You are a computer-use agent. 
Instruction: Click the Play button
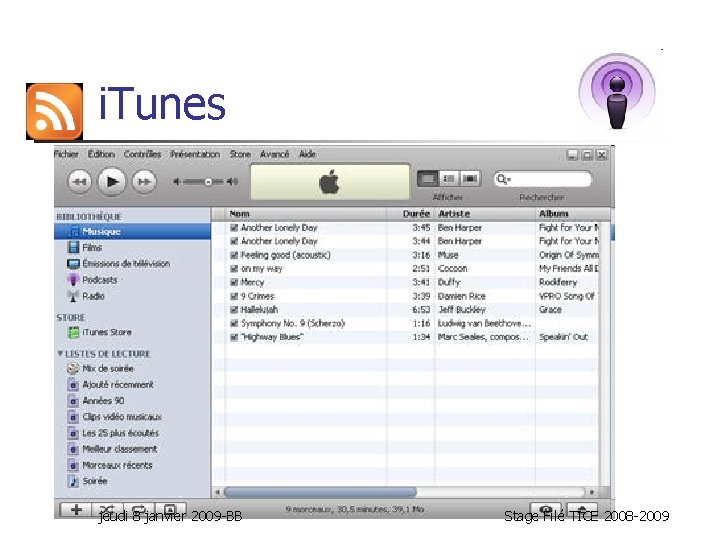(x=112, y=182)
